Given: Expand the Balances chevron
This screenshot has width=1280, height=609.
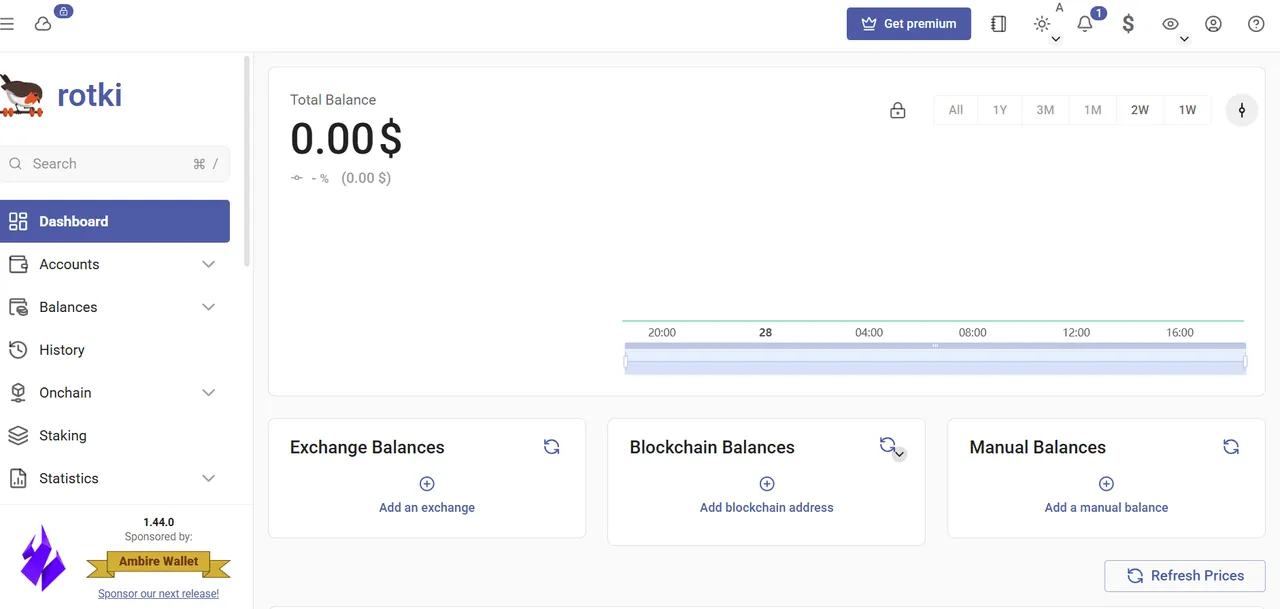Looking at the screenshot, I should [x=208, y=307].
